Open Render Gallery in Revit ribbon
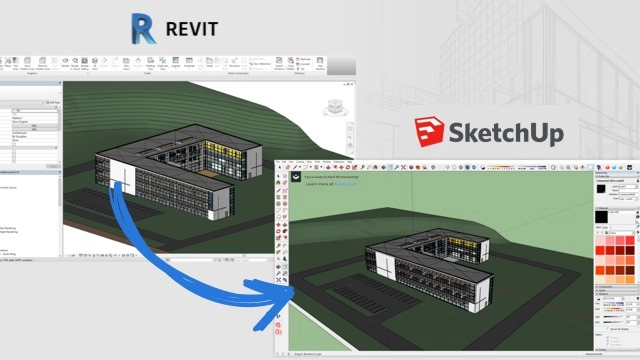The width and height of the screenshot is (640, 360). pos(84,62)
